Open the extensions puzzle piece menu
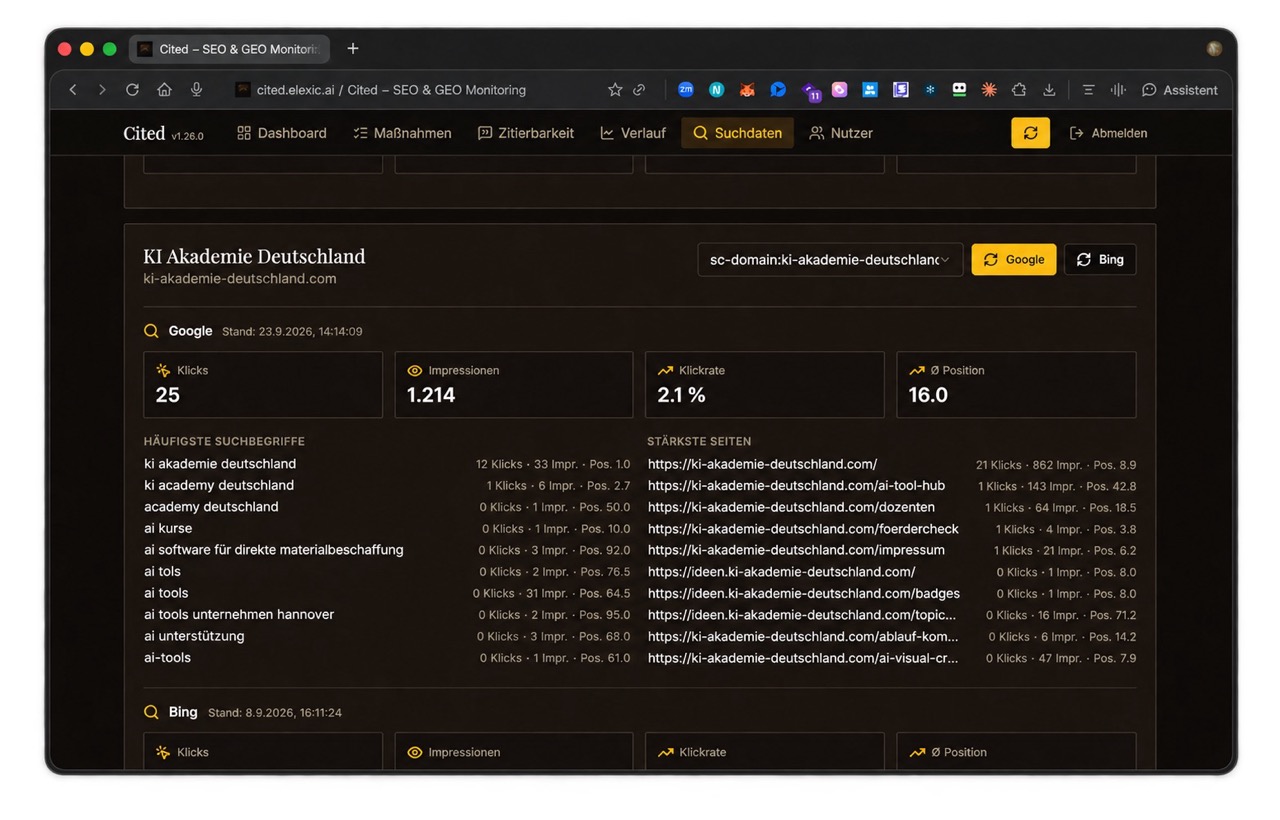 click(1019, 90)
